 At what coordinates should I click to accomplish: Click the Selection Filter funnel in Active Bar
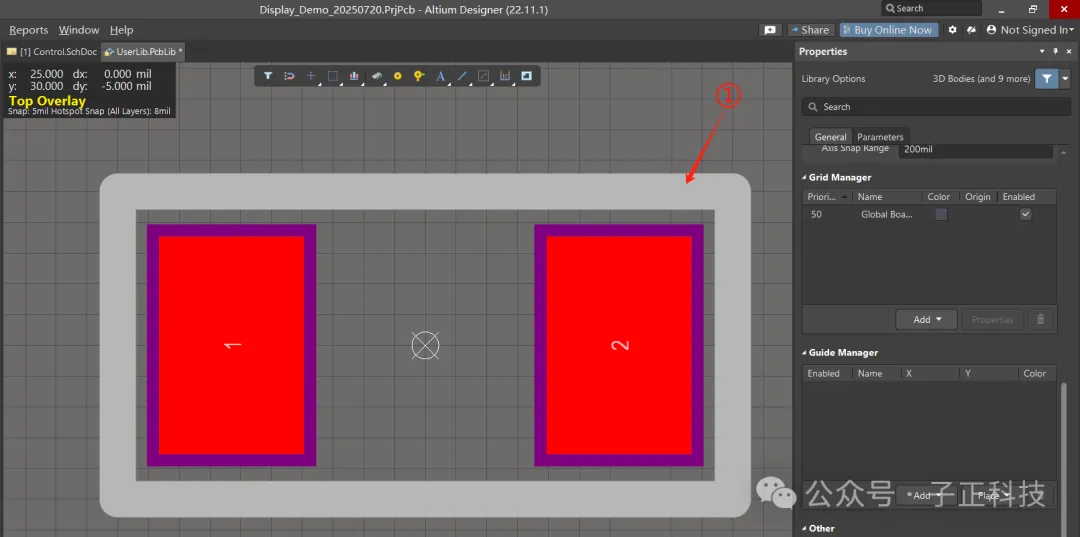click(x=268, y=76)
